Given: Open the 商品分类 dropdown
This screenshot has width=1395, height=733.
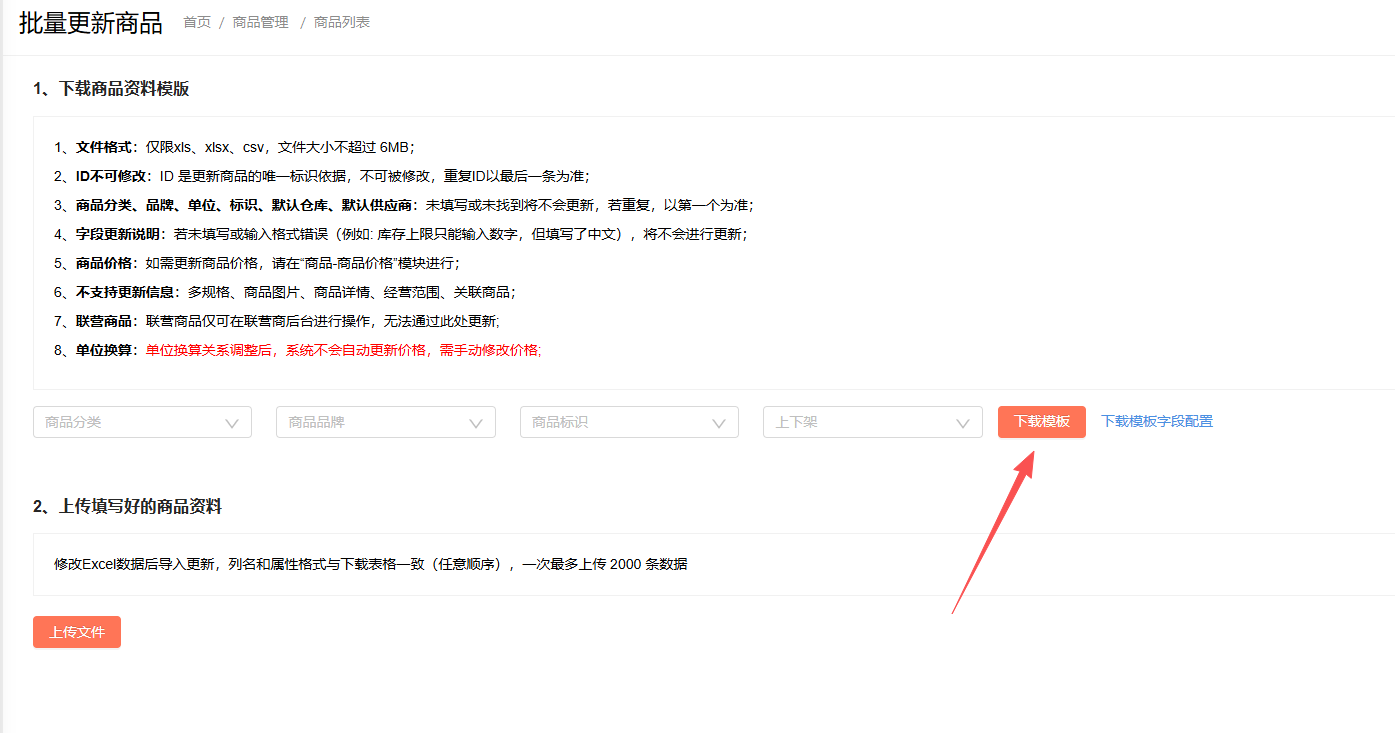Looking at the screenshot, I should [x=142, y=422].
